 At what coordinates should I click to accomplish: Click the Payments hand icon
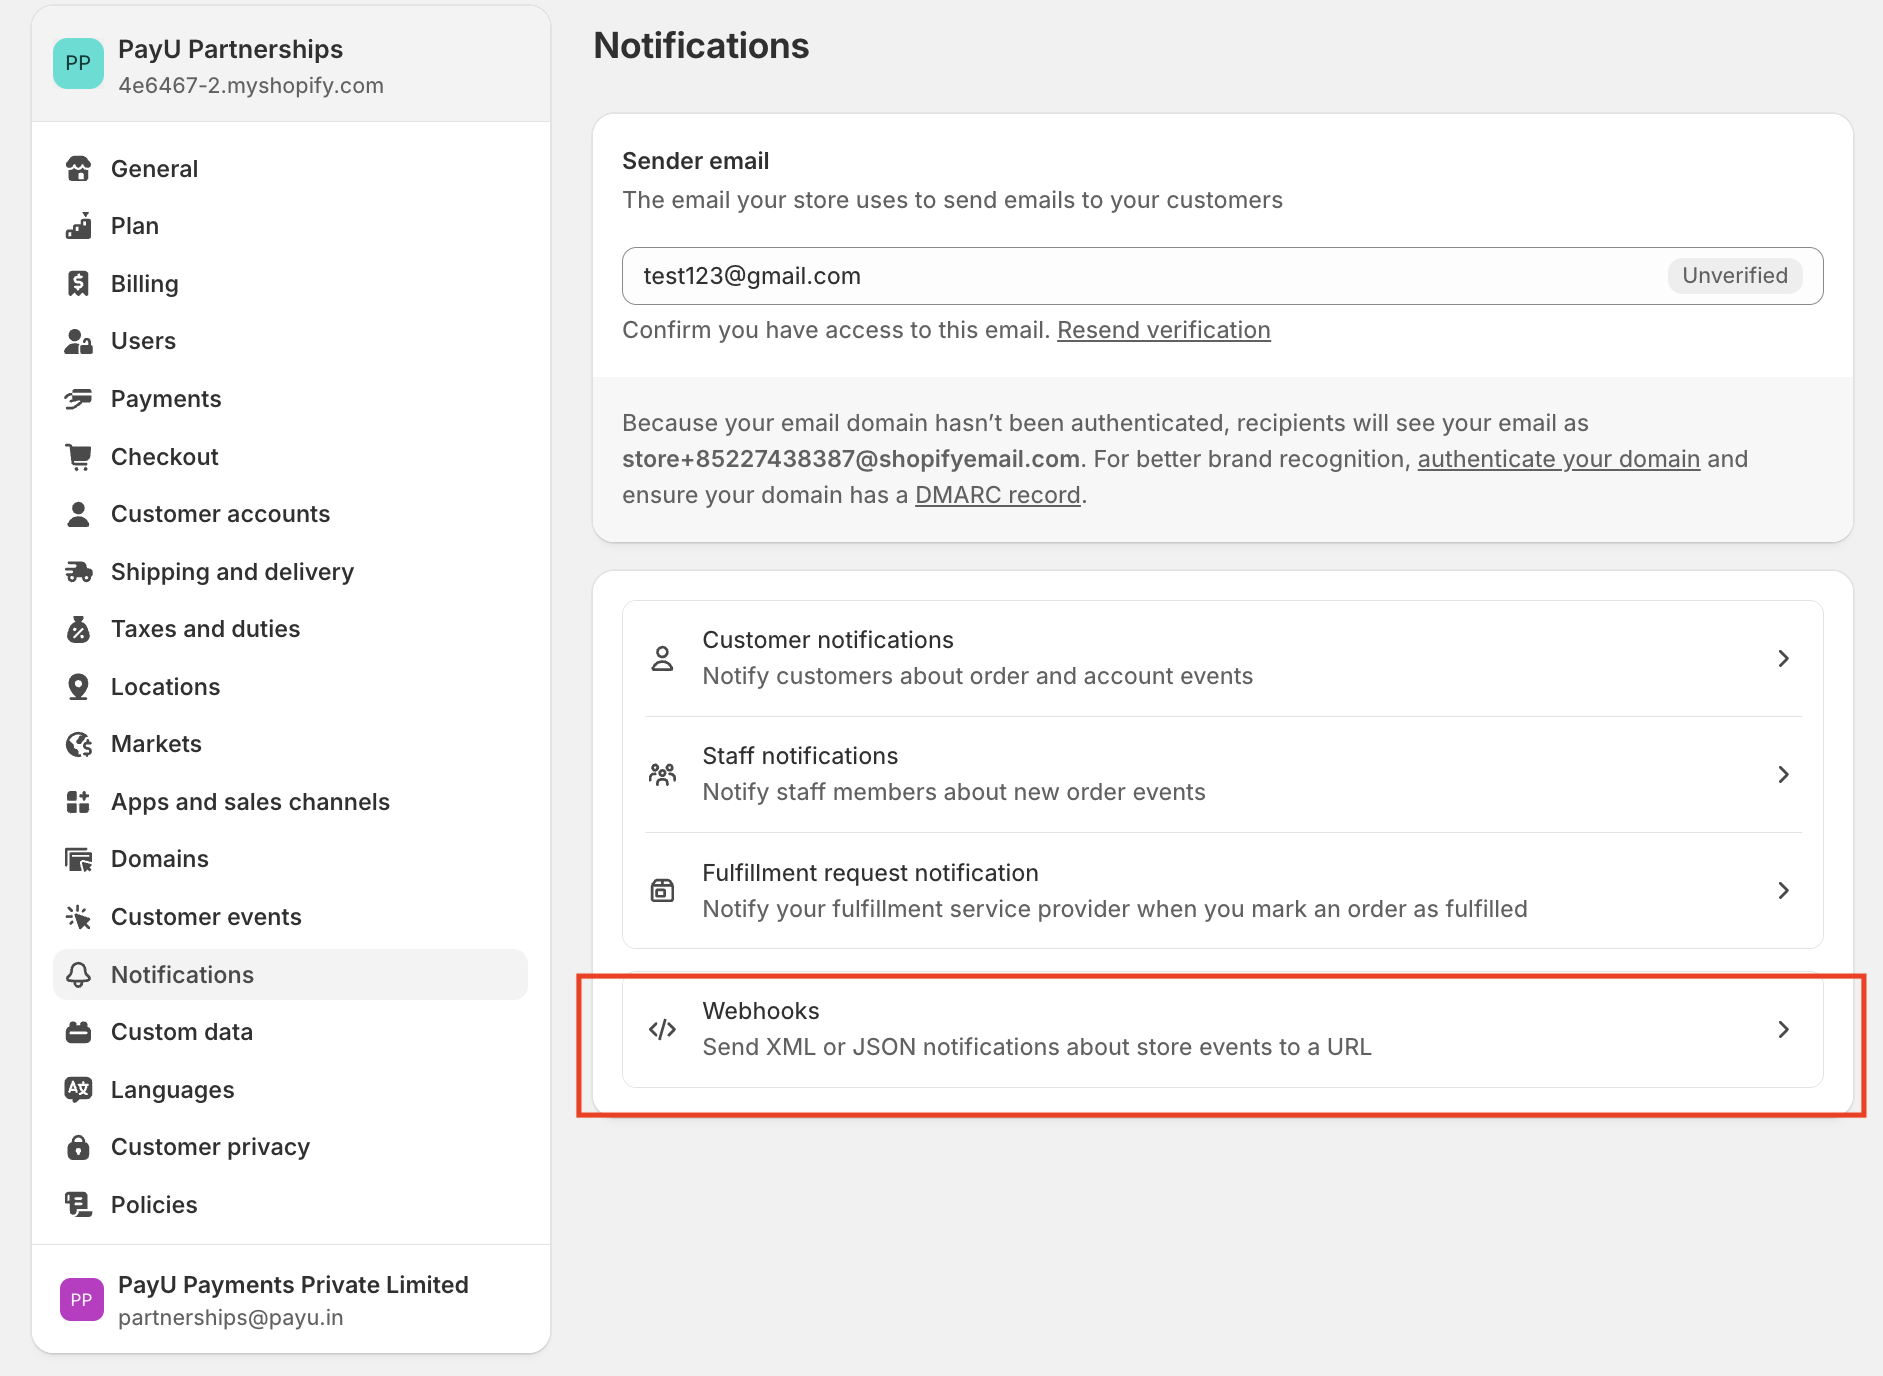click(79, 399)
